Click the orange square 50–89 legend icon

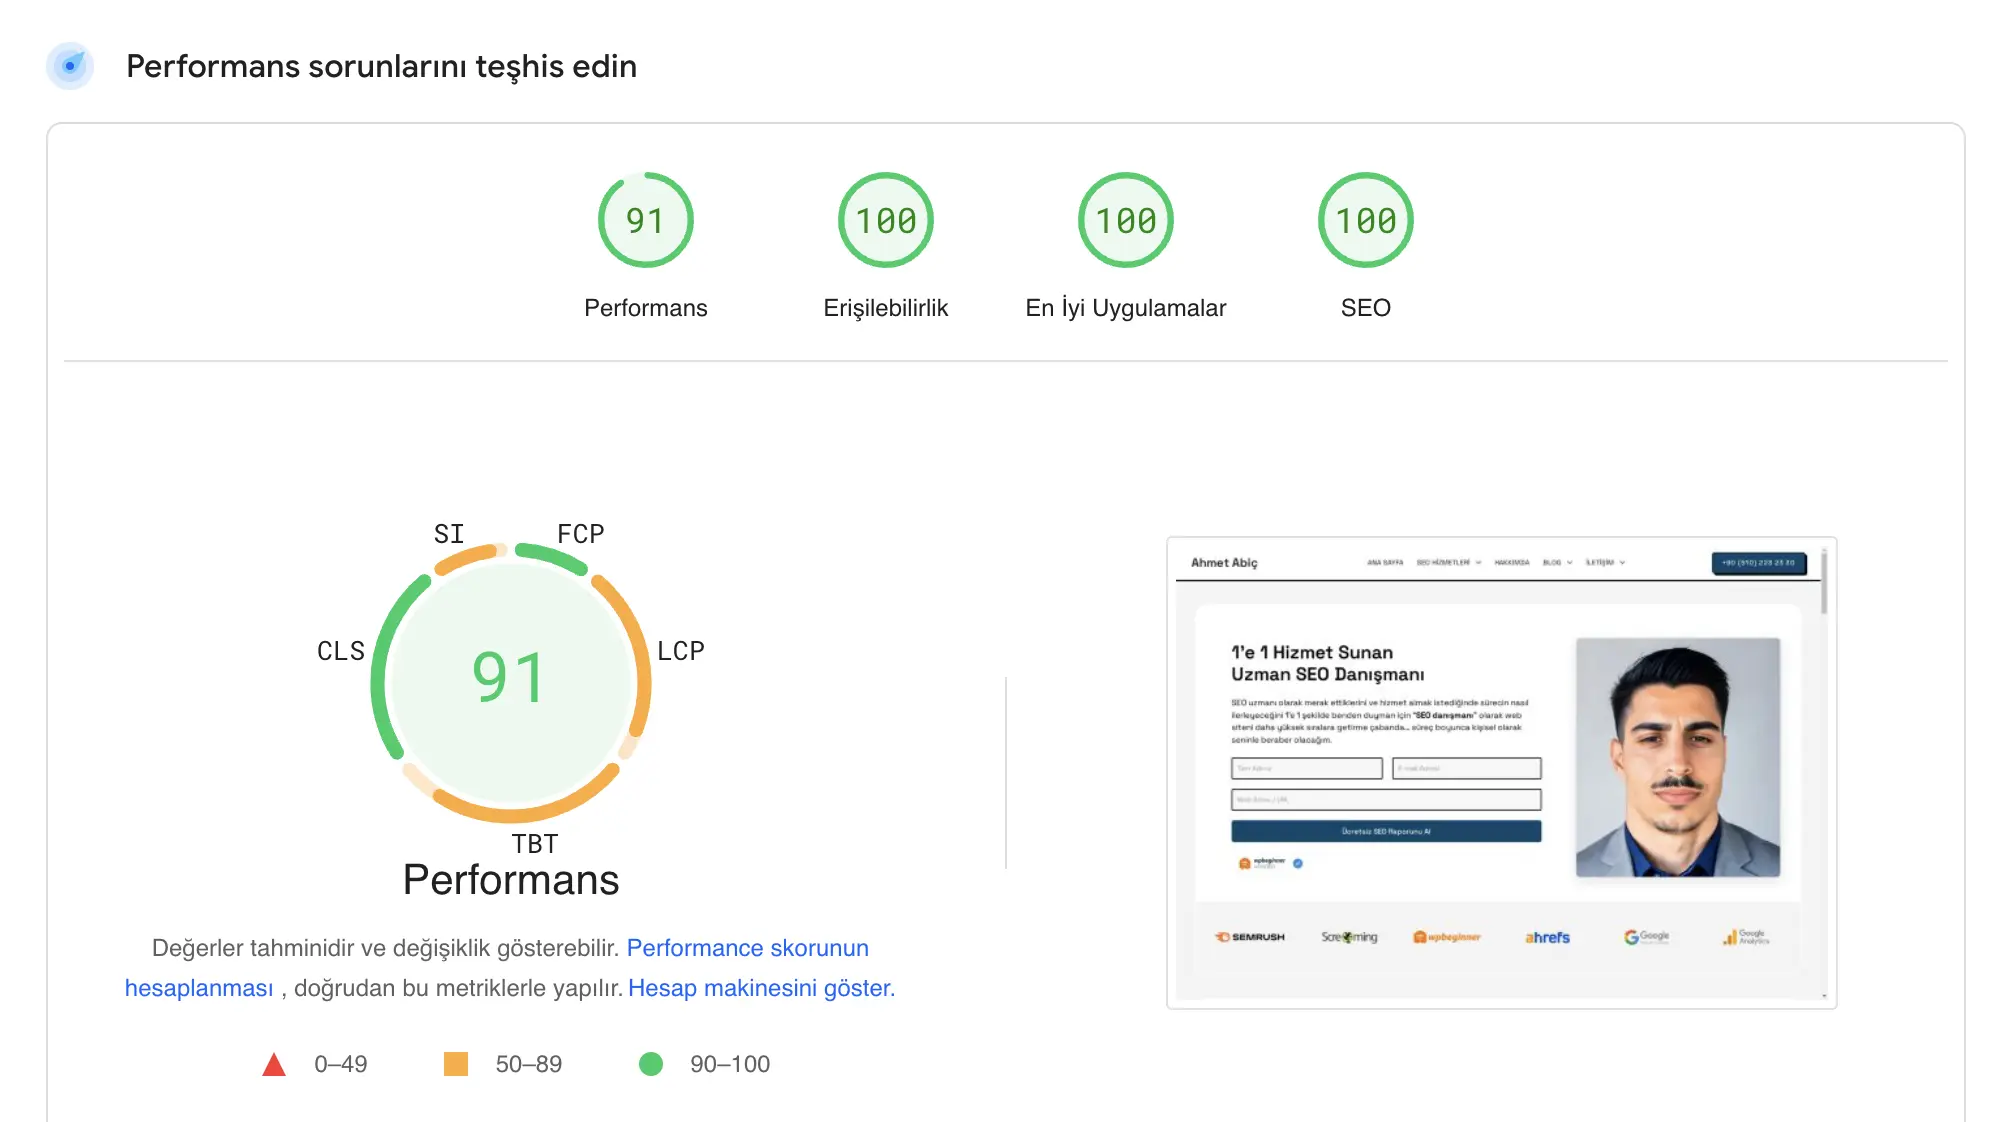coord(456,1064)
